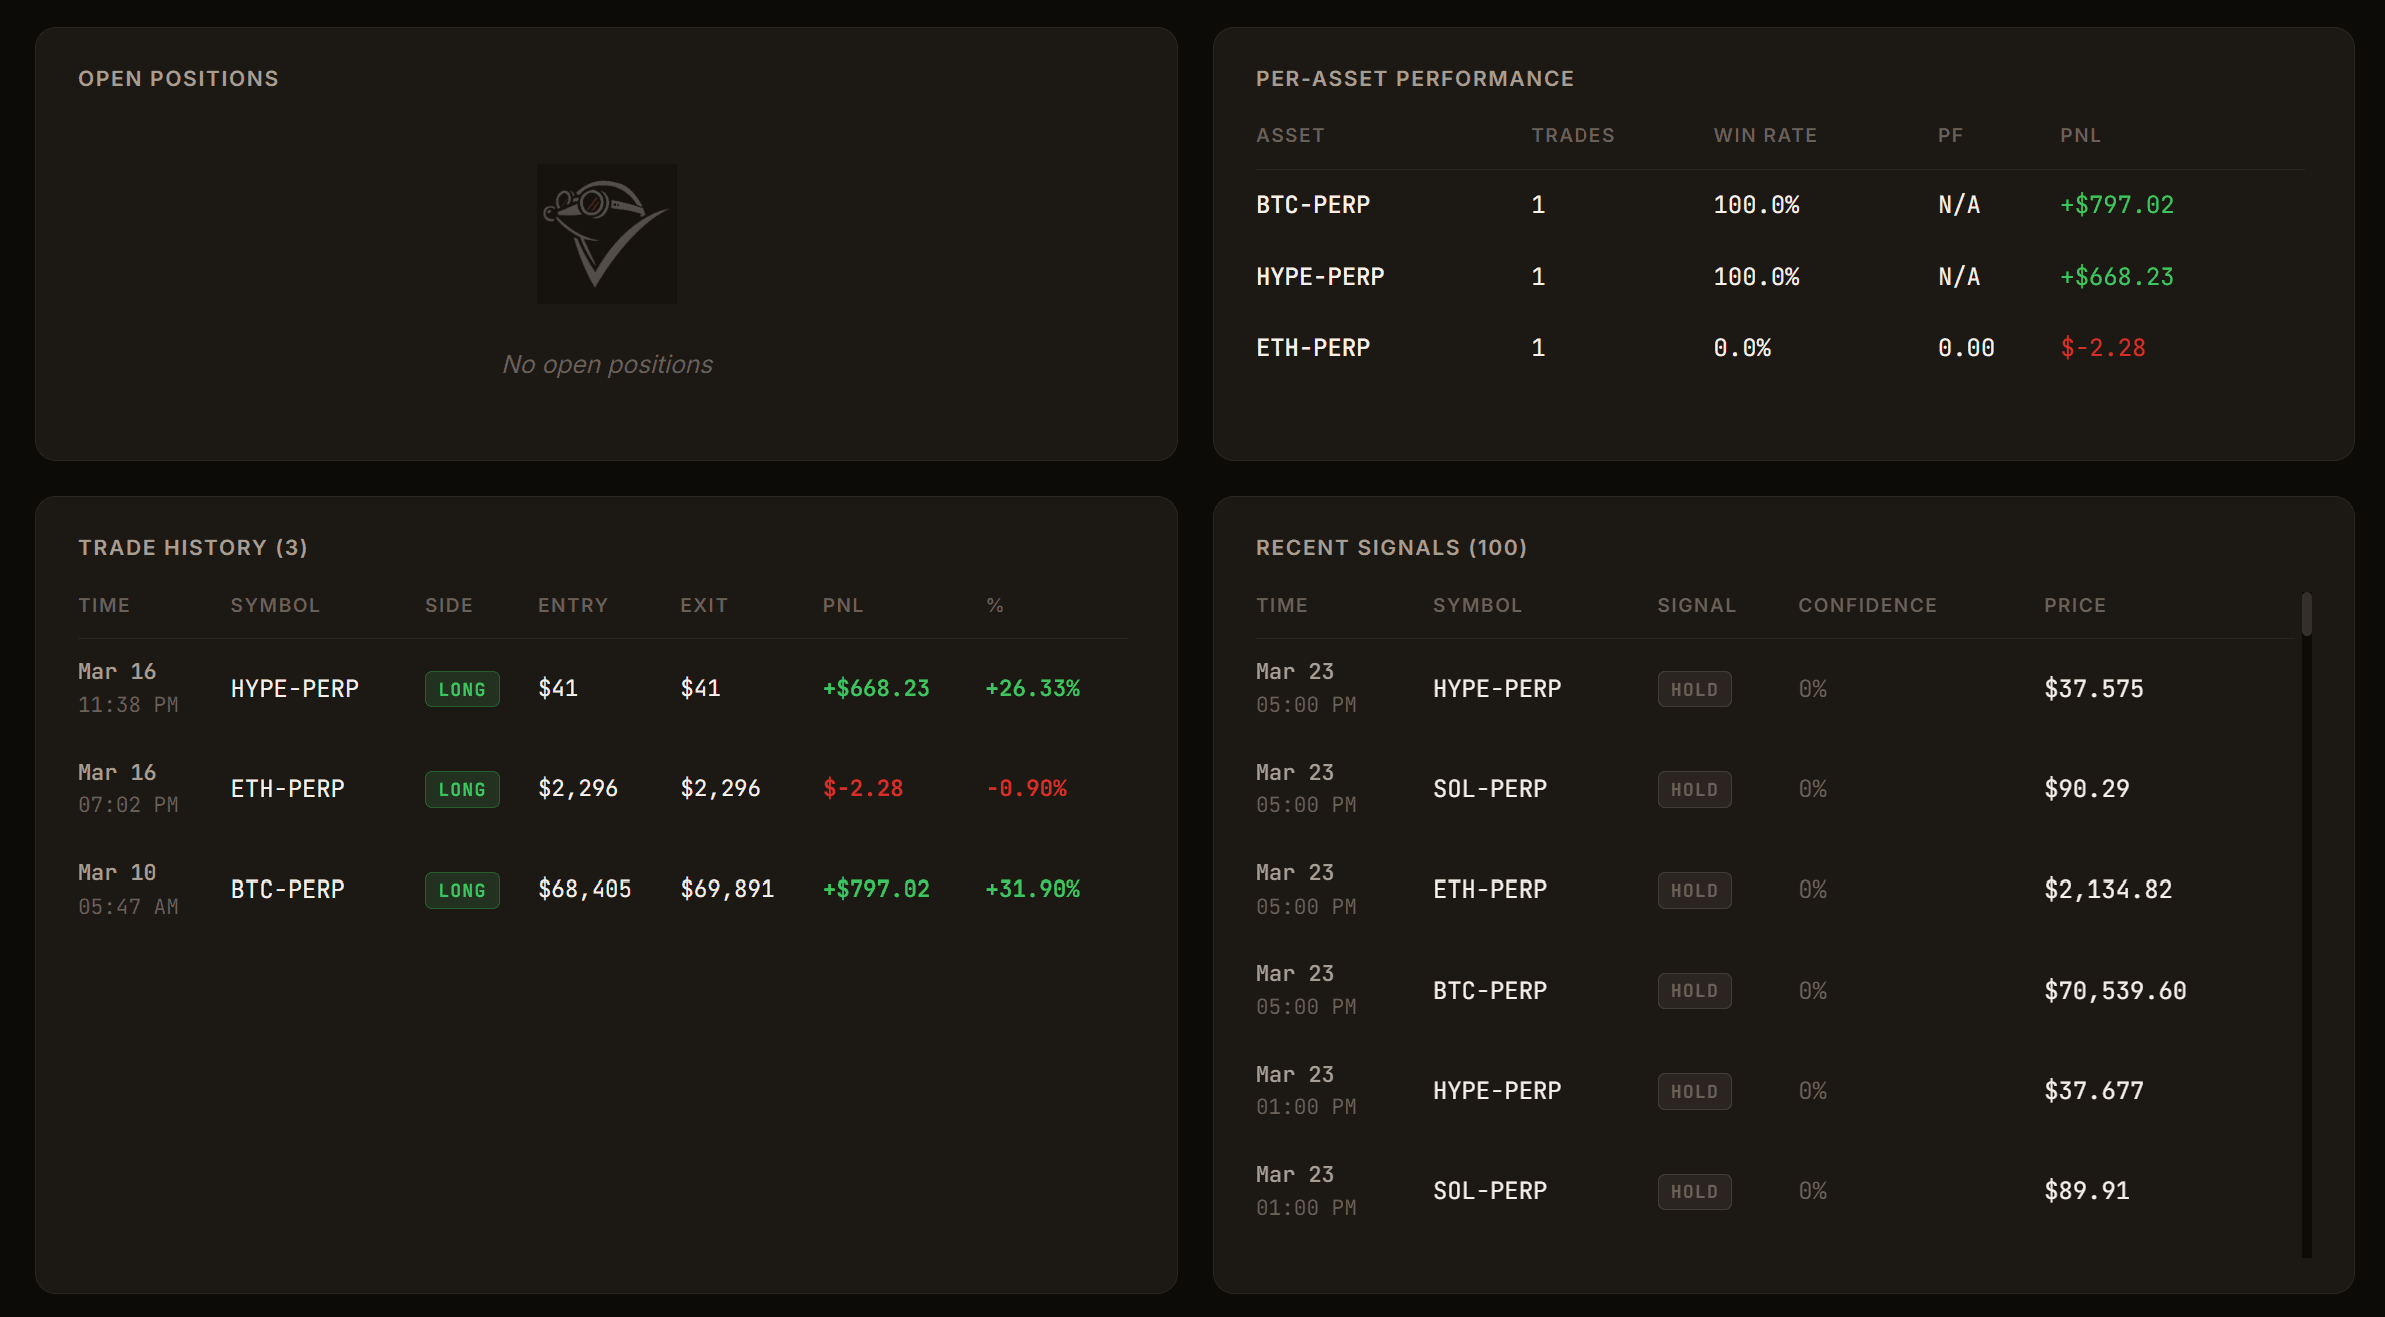The width and height of the screenshot is (2385, 1317).
Task: Click the TRADES column header
Action: click(1573, 135)
